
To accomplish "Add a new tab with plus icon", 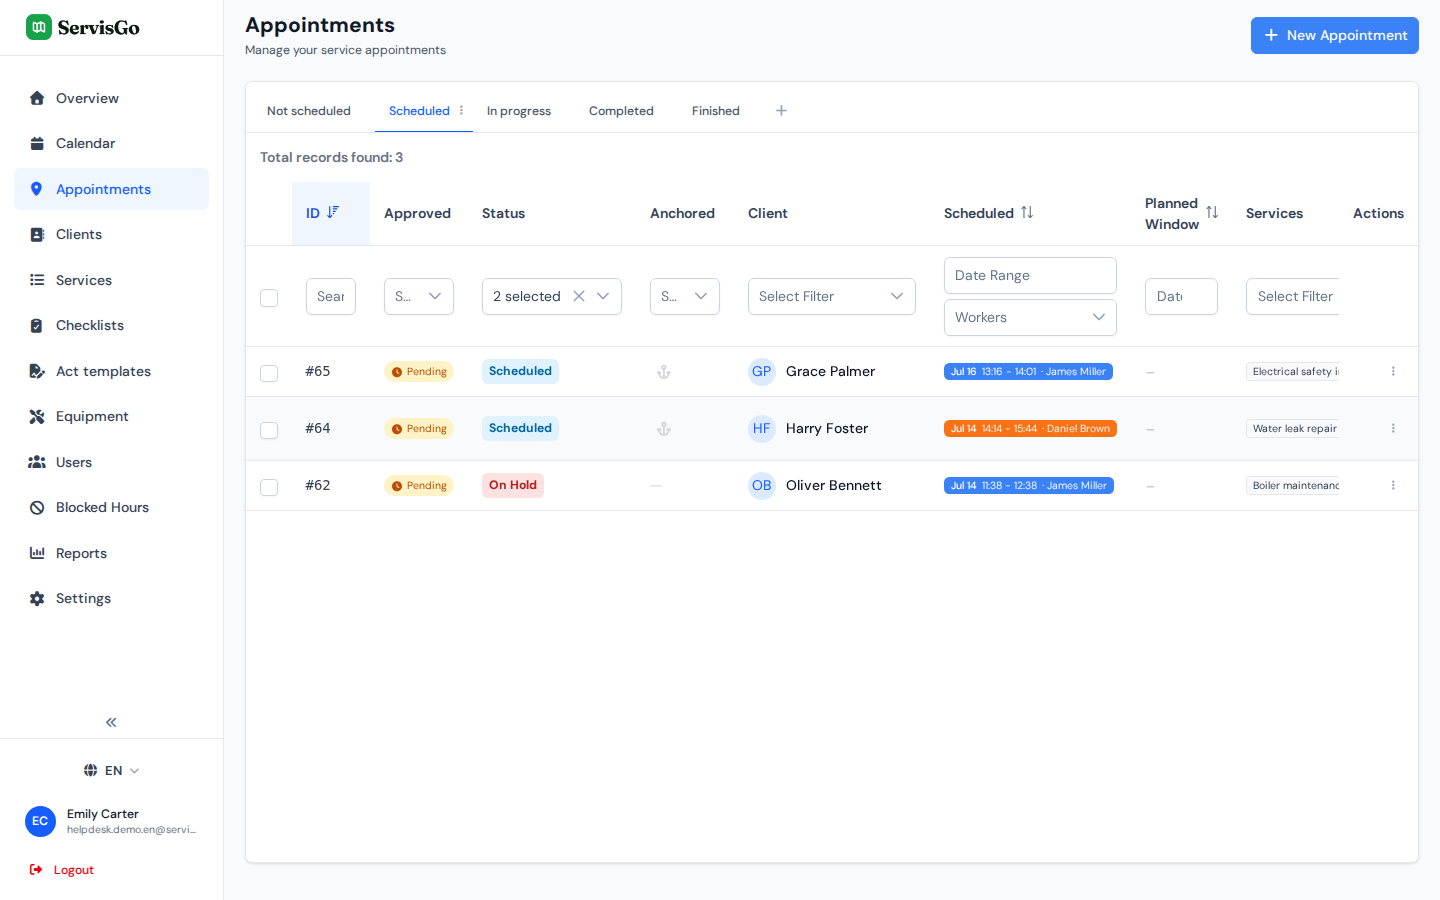I will (x=781, y=111).
